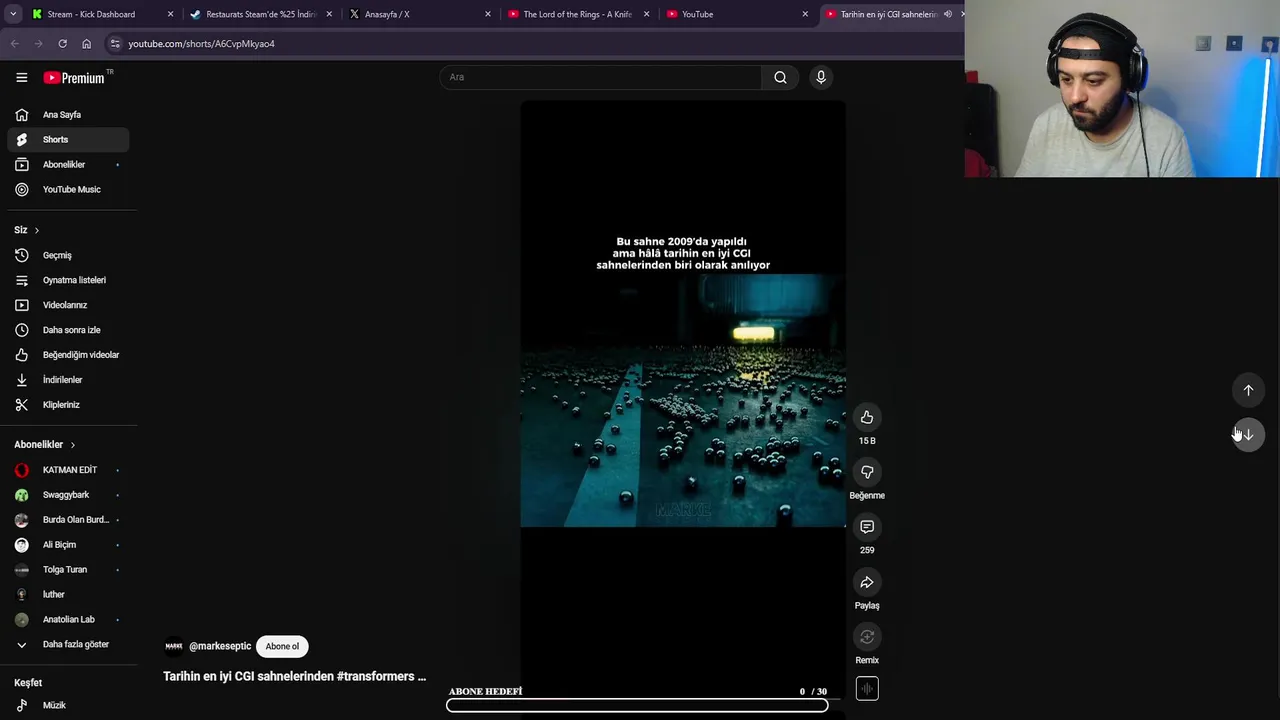
Task: Go back in browser history
Action: point(15,44)
